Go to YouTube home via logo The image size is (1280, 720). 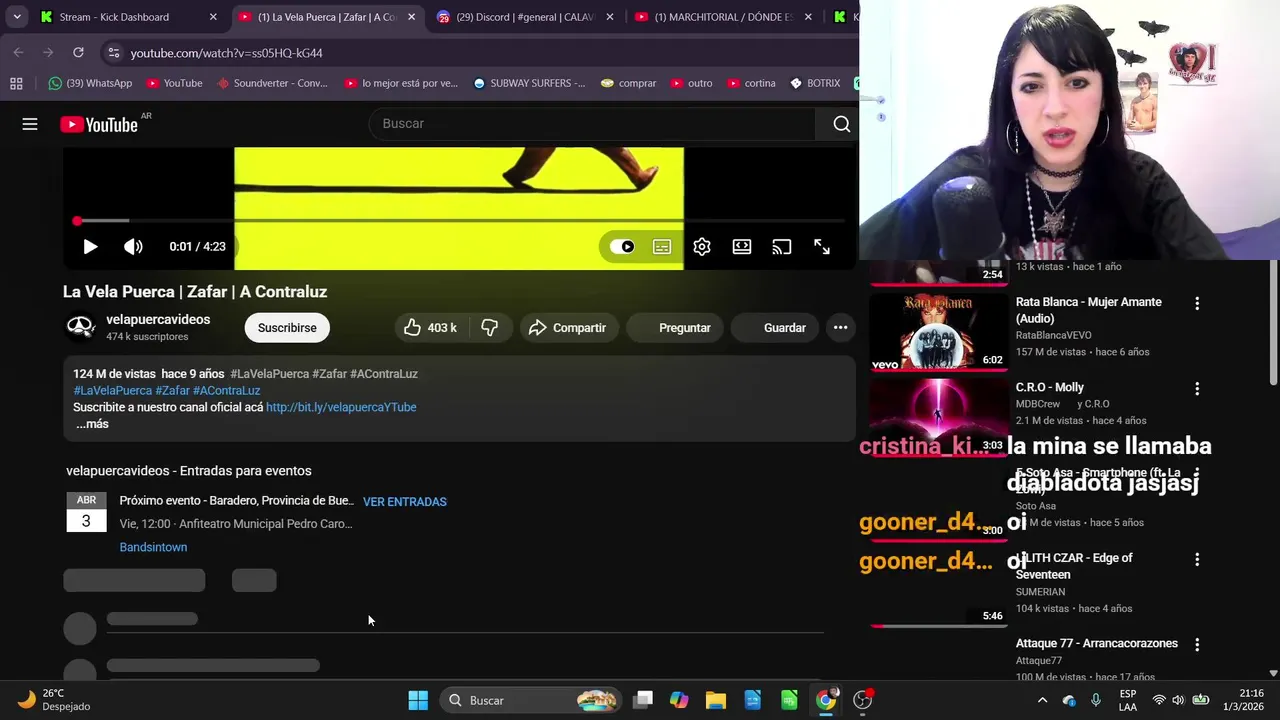(98, 124)
